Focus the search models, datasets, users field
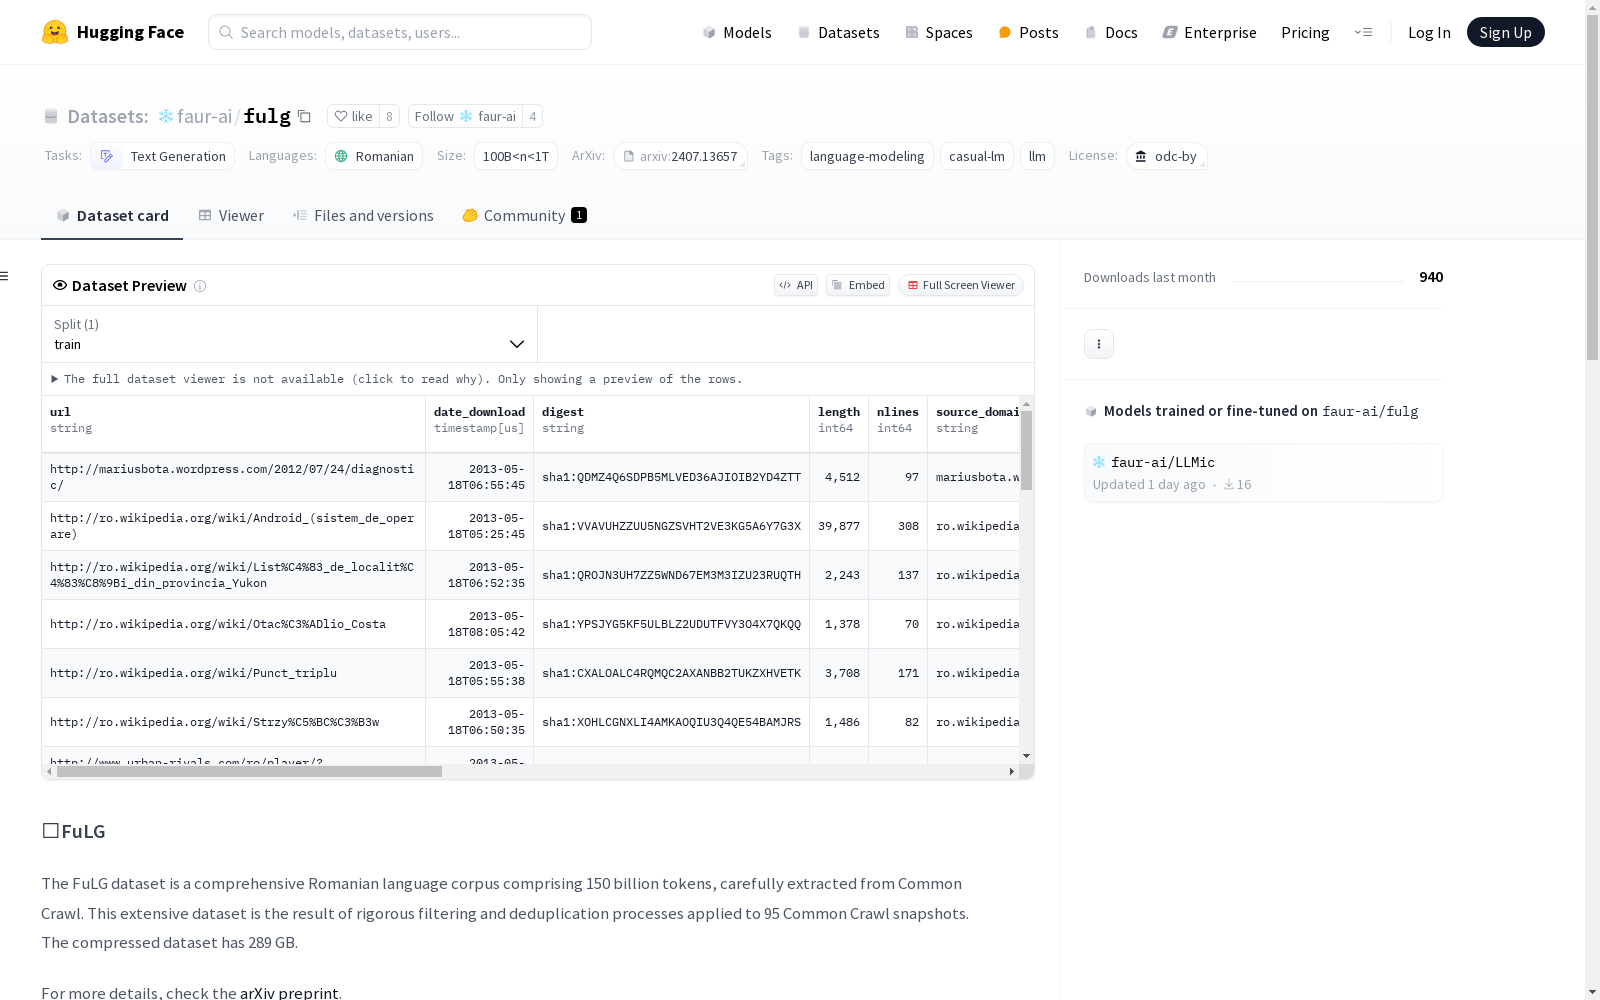Viewport: 1600px width, 1000px height. tap(400, 32)
